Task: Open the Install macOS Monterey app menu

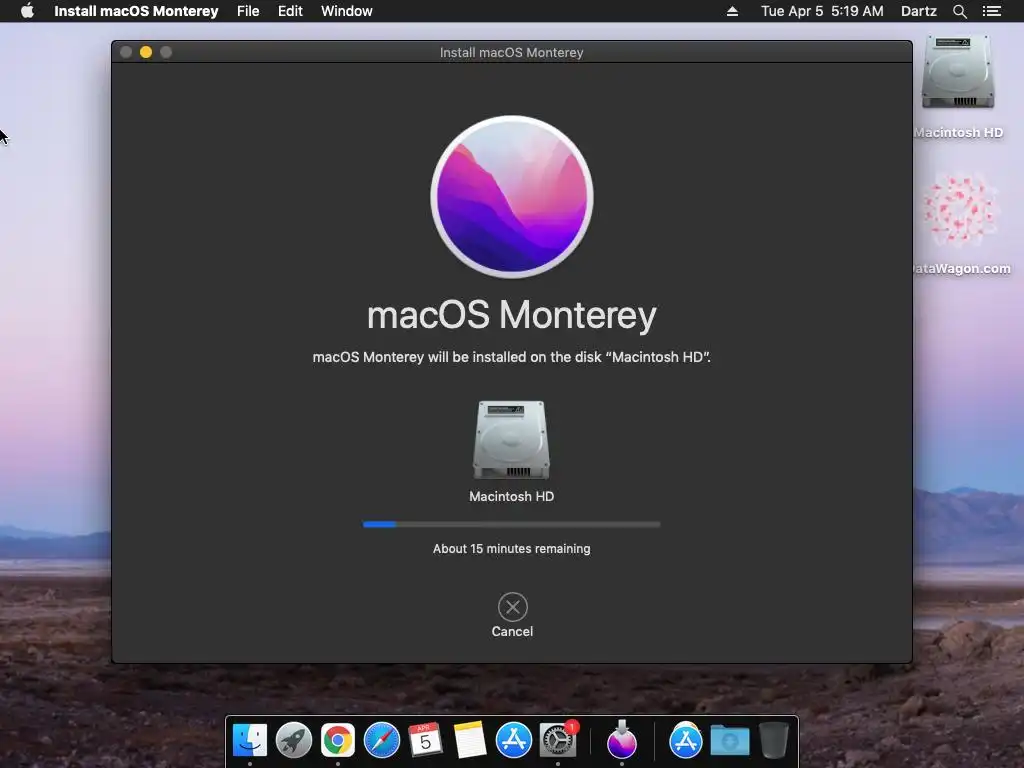Action: pos(136,11)
